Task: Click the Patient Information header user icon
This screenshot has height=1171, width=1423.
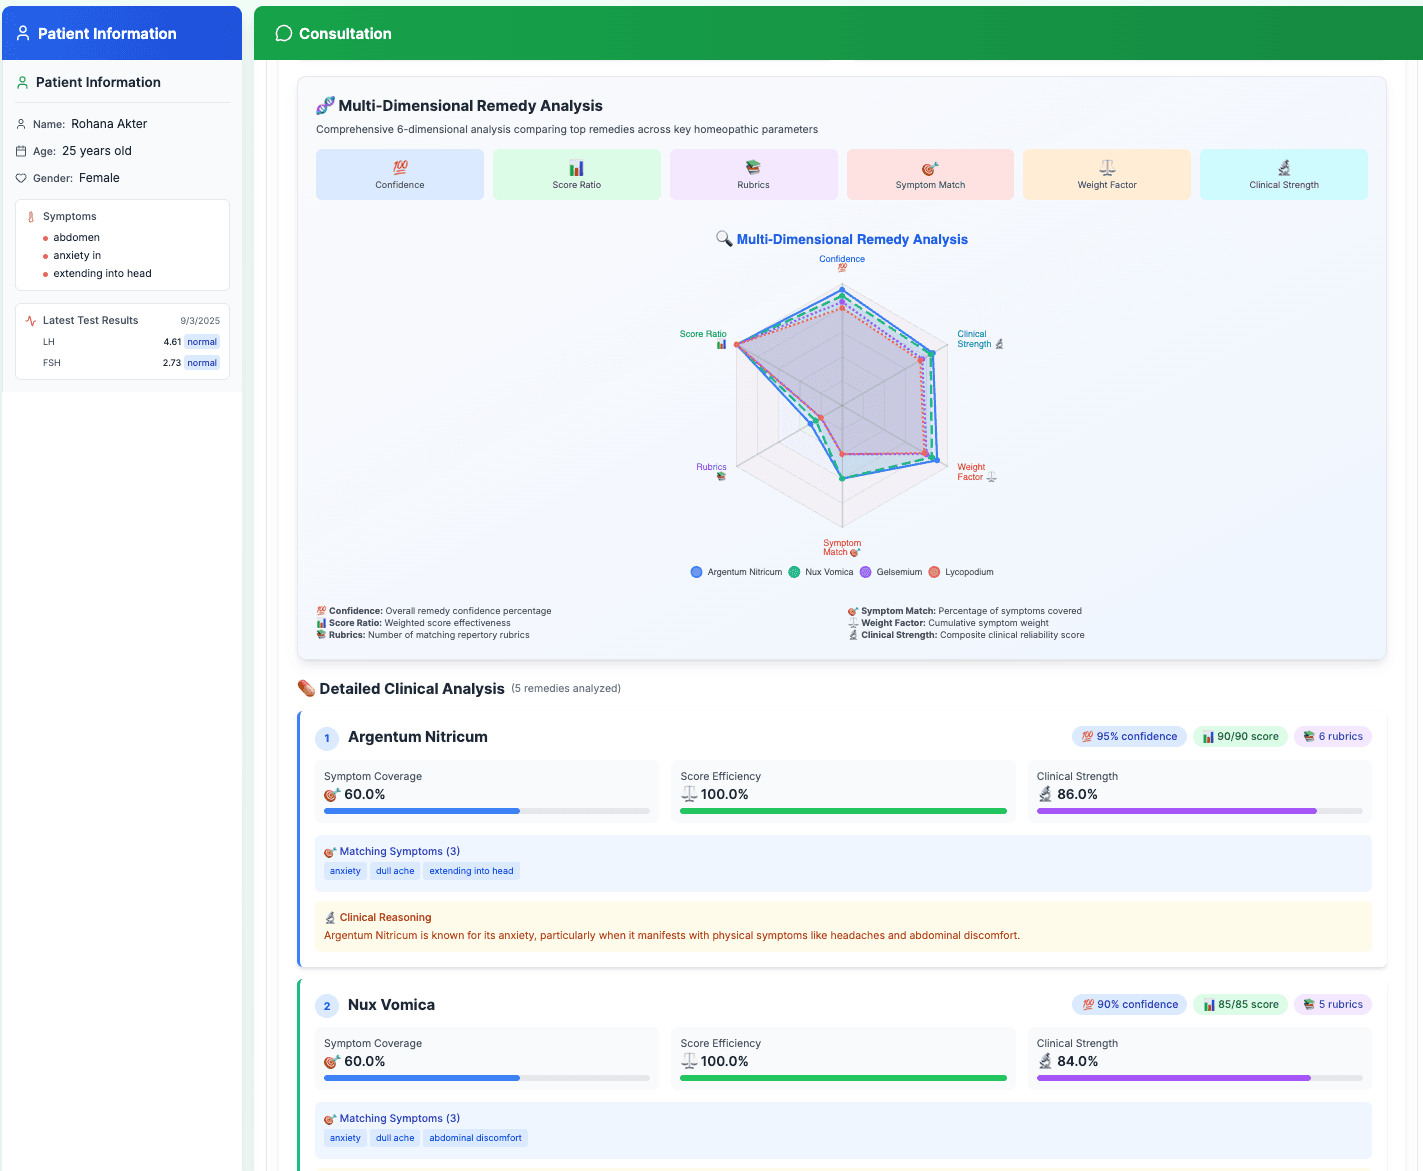Action: (x=23, y=34)
